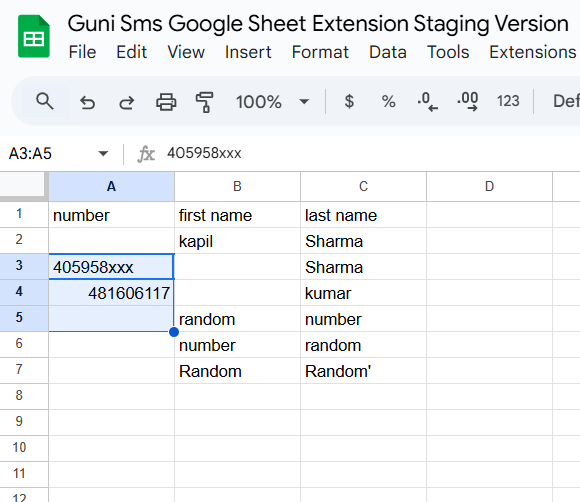This screenshot has width=580, height=502.
Task: Open more number formats 123 menu
Action: [x=508, y=101]
